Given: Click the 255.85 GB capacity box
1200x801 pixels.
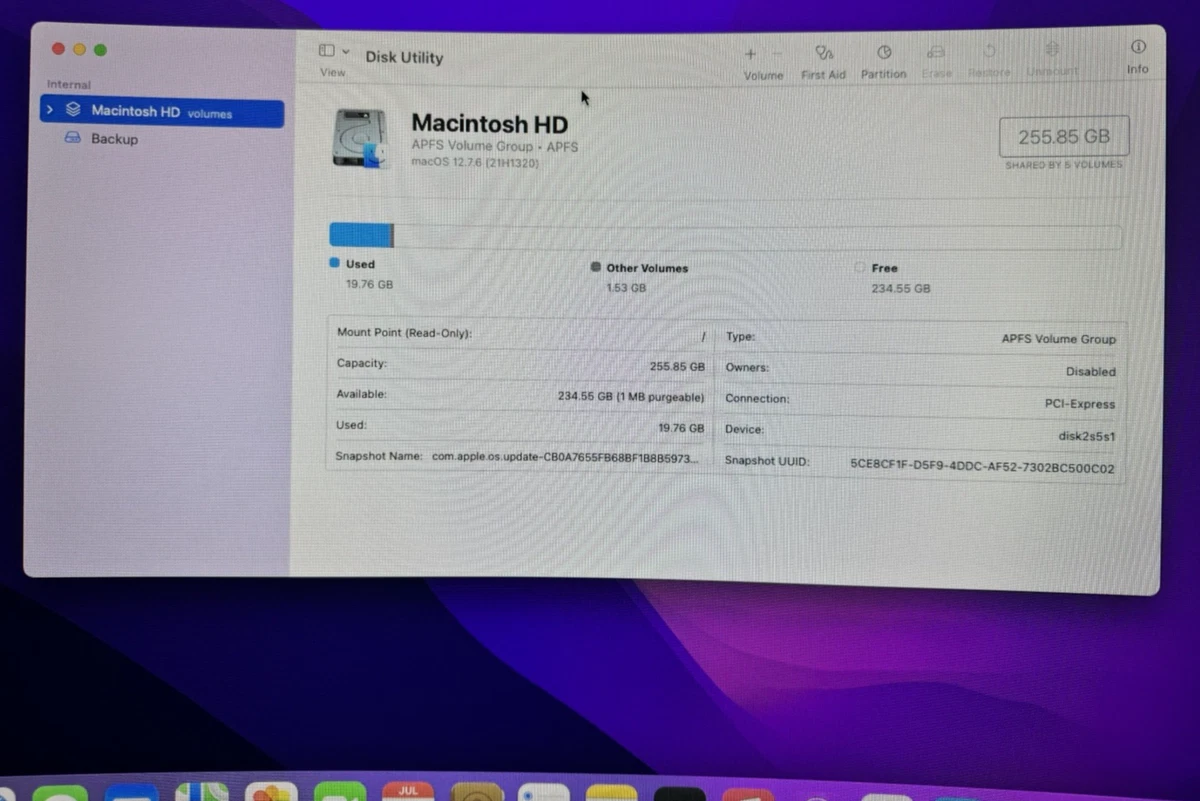Looking at the screenshot, I should point(1064,137).
